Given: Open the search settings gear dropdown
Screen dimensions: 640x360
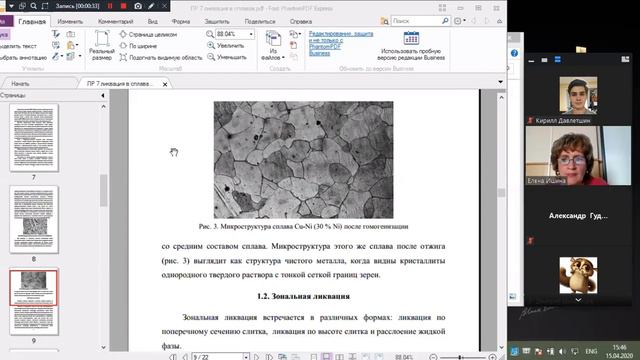Looking at the screenshot, I should 460,21.
